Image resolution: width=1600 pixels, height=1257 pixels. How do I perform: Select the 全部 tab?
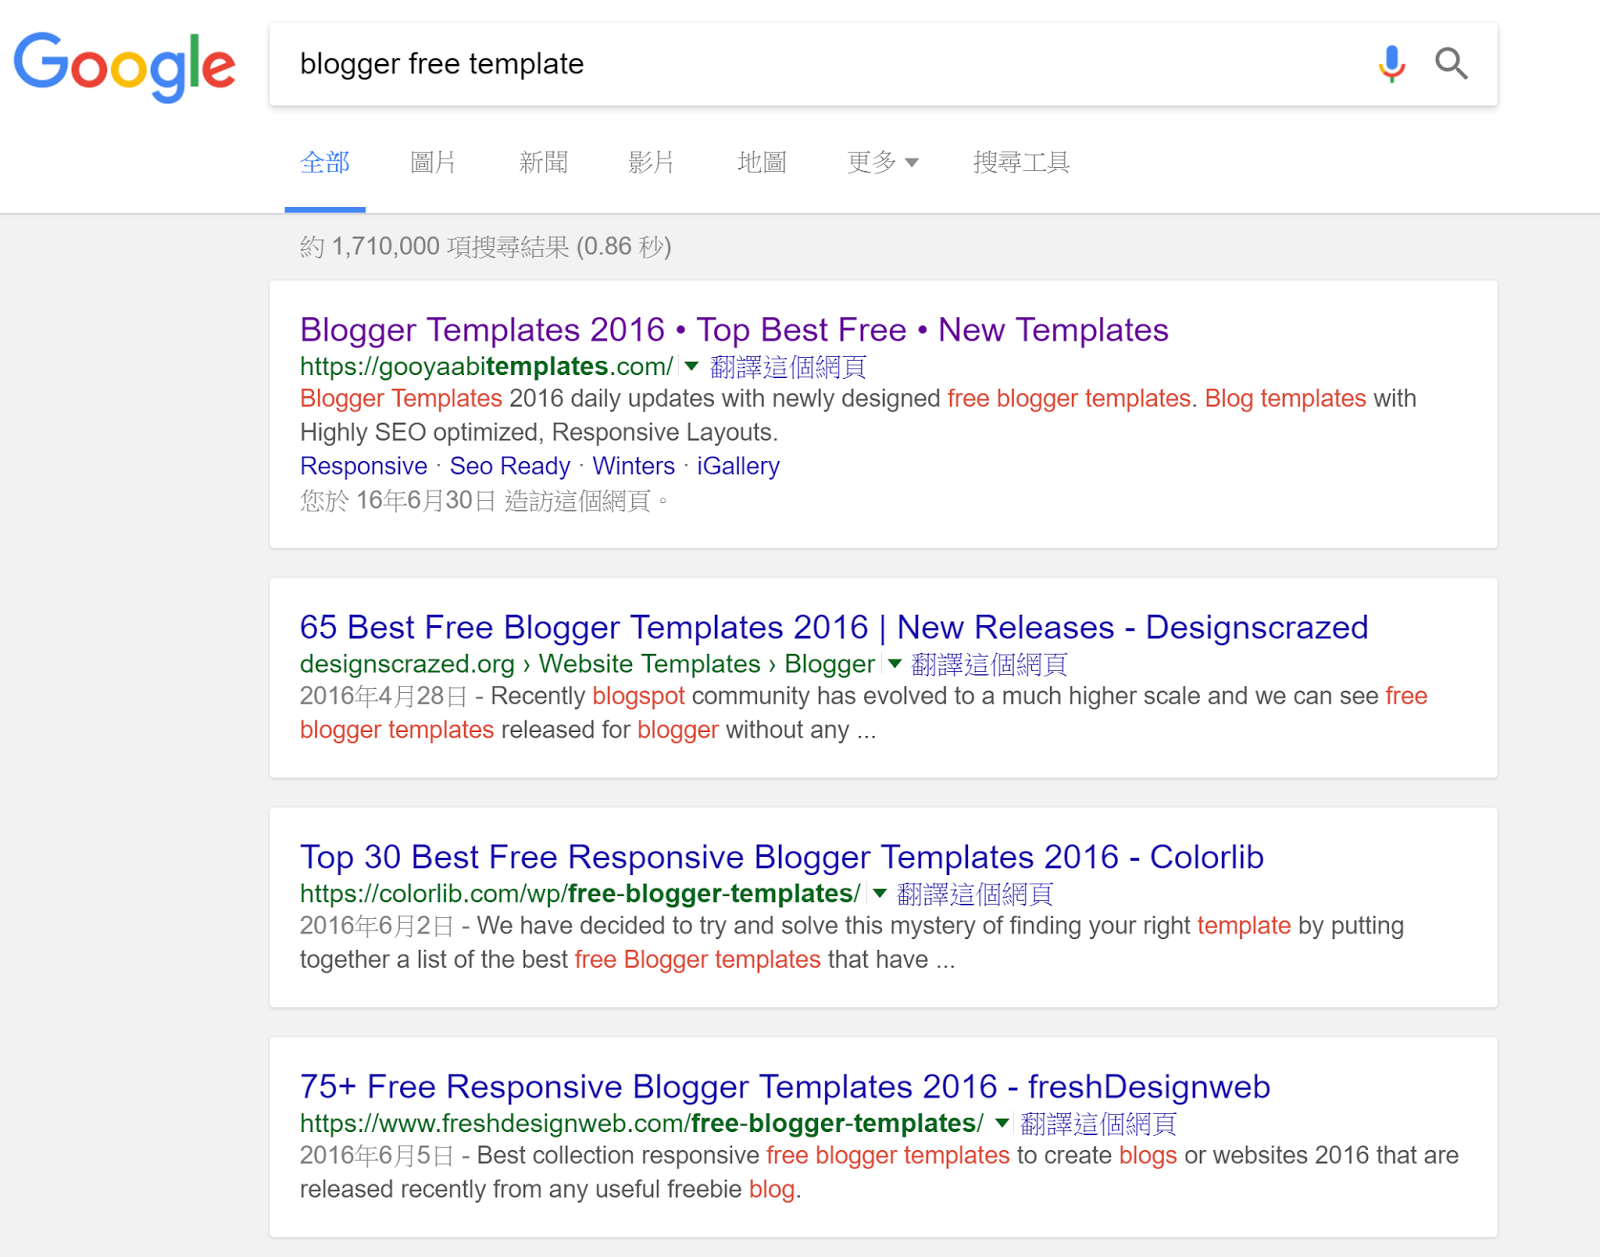coord(325,162)
